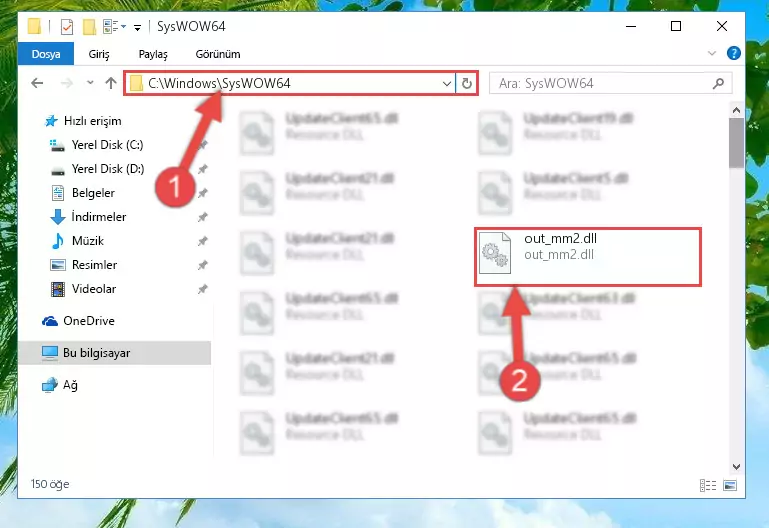Maximize the SysWOW64 window

676,26
